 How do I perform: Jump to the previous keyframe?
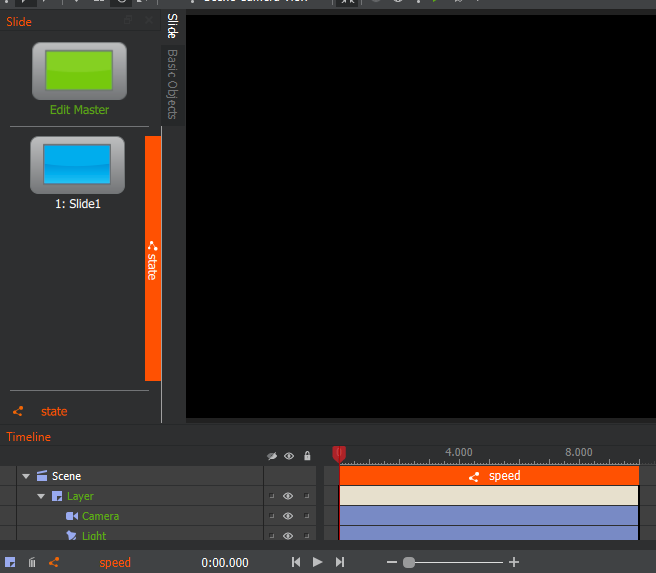point(296,562)
